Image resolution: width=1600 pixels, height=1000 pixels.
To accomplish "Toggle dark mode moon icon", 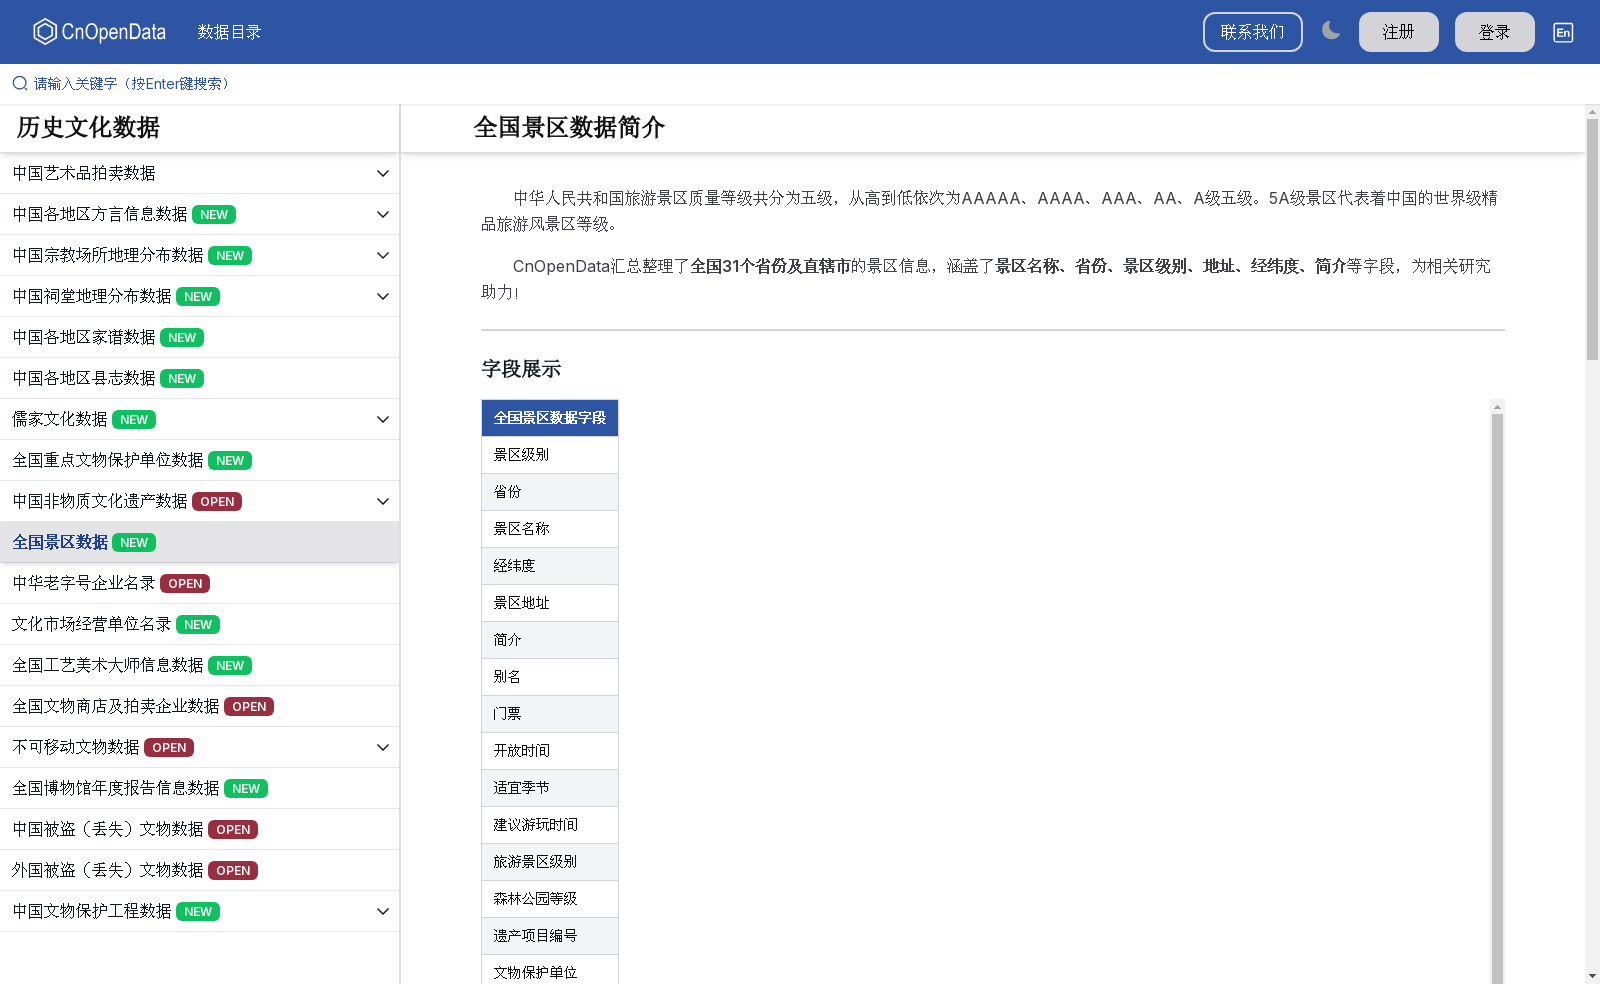I will pyautogui.click(x=1331, y=31).
